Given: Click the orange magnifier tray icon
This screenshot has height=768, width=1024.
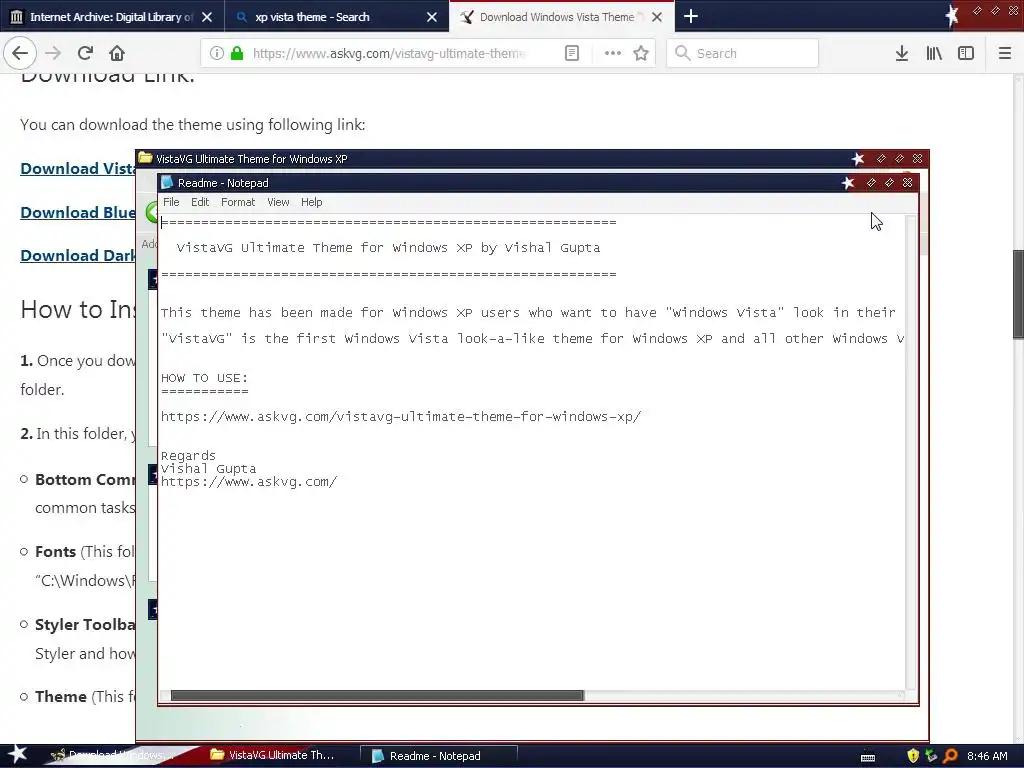Looking at the screenshot, I should click(x=950, y=756).
